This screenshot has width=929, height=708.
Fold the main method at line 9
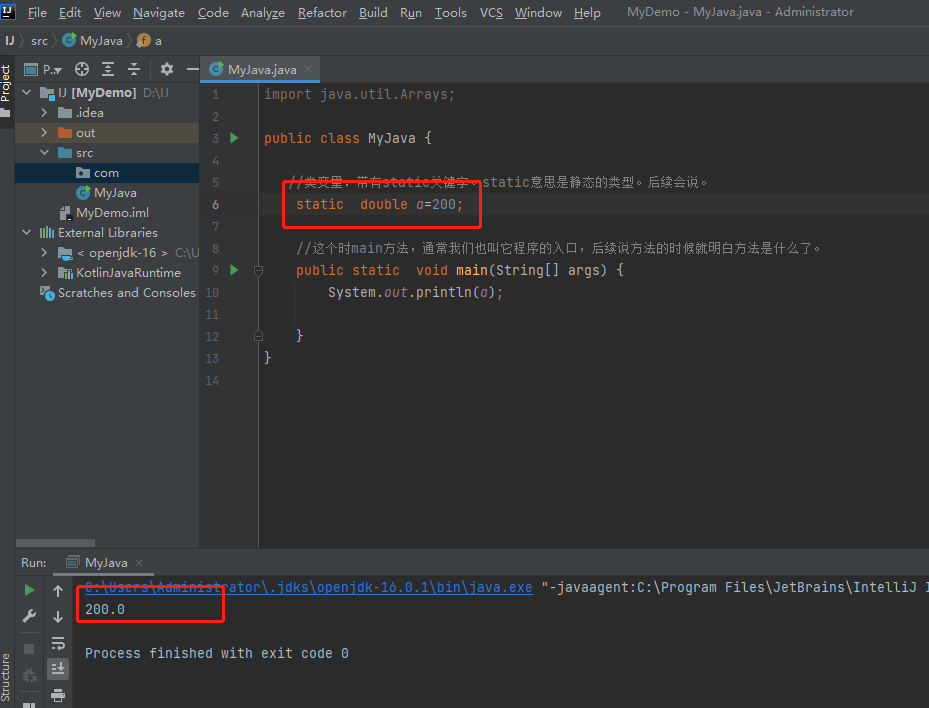(258, 271)
